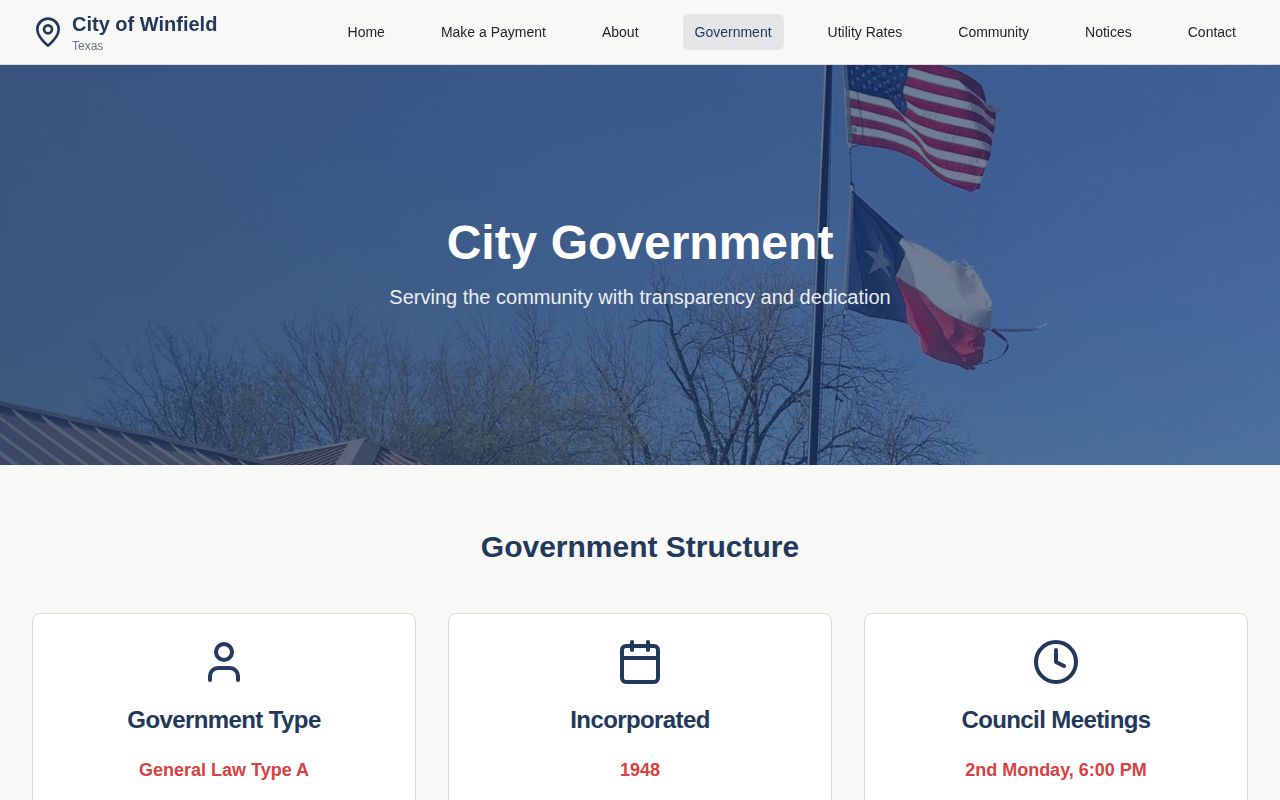Click the clock icon above Council Meetings
Screen dimensions: 1280x800
click(1056, 662)
